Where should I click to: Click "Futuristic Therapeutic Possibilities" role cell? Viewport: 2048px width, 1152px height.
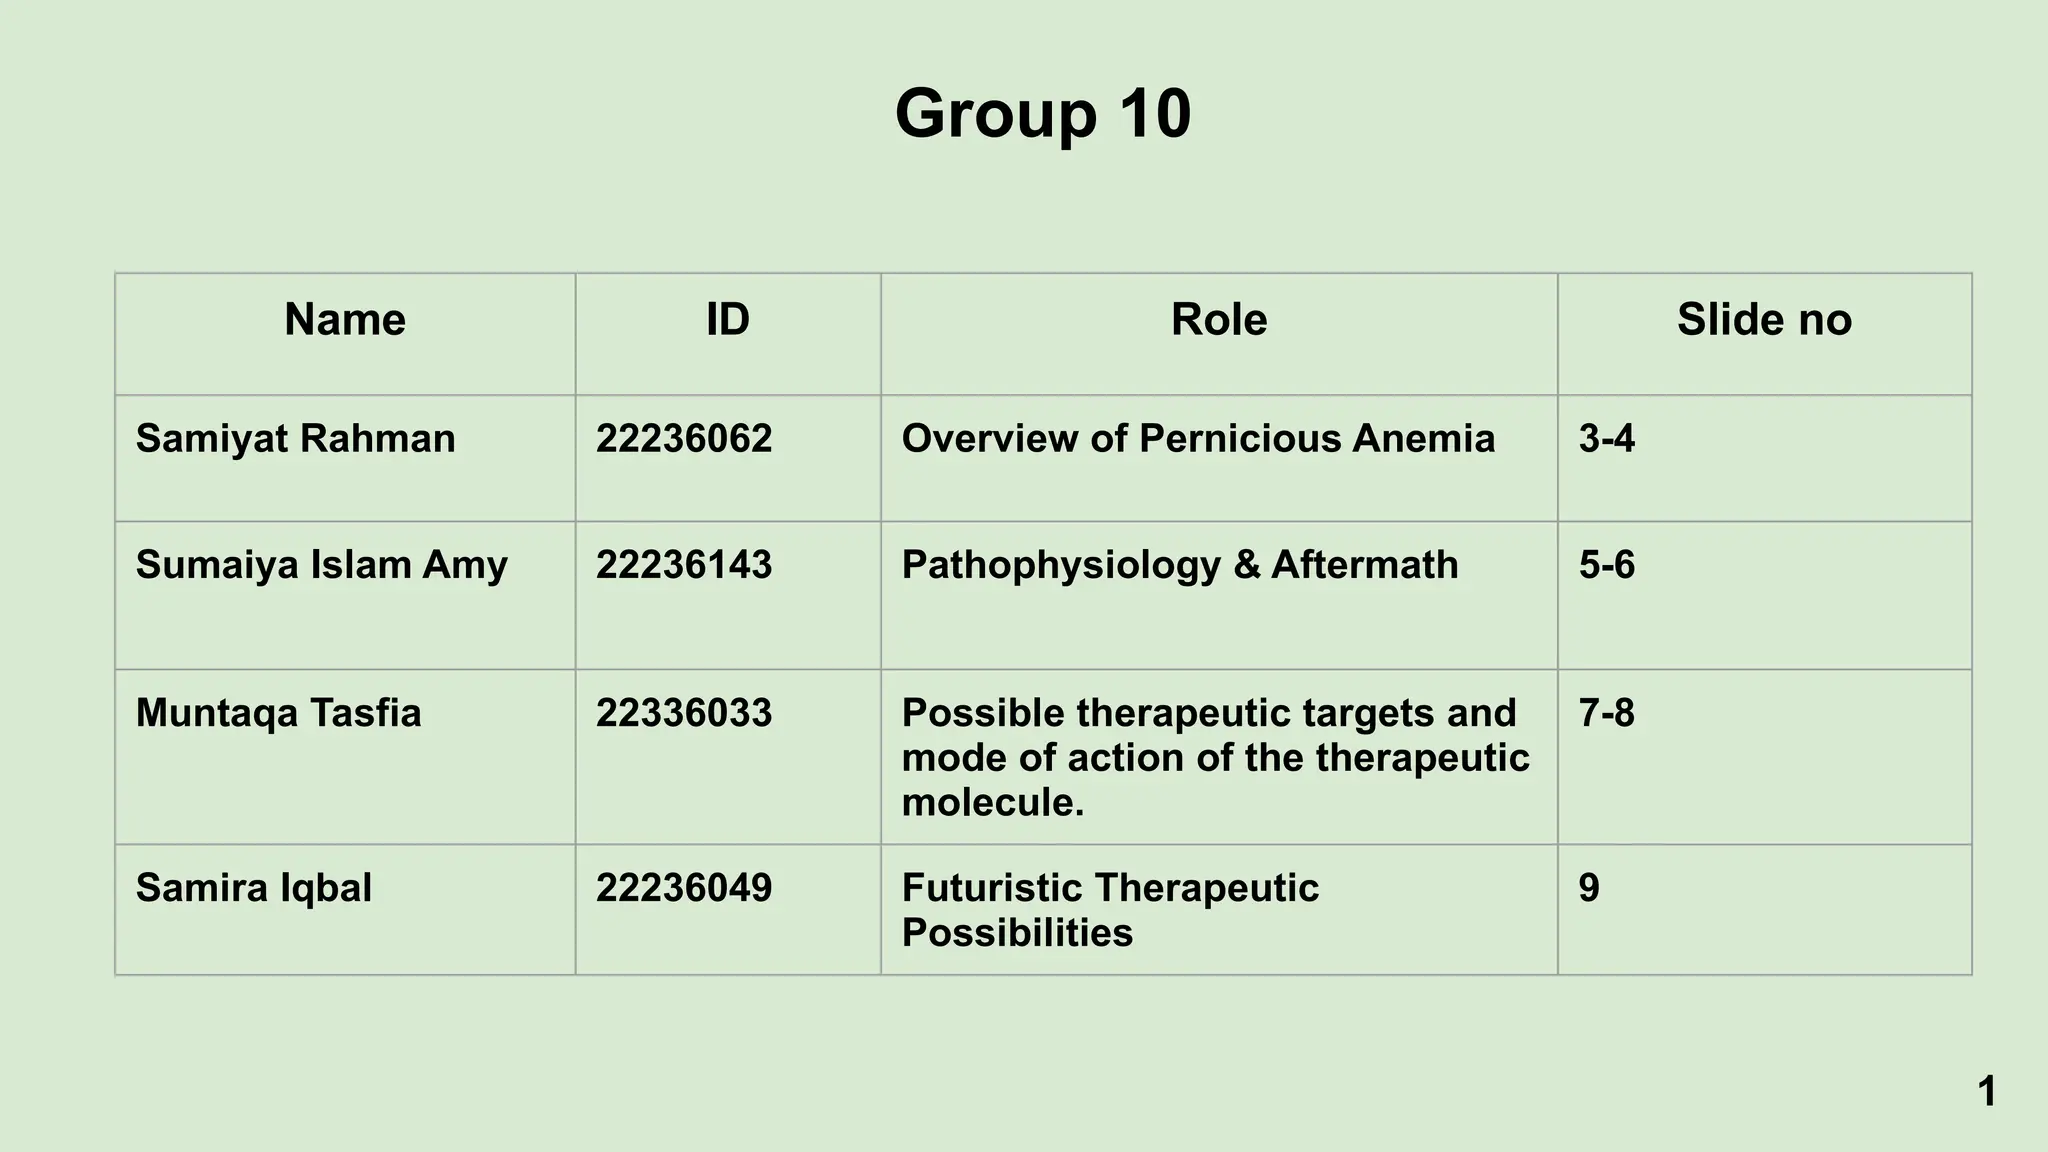1110,910
